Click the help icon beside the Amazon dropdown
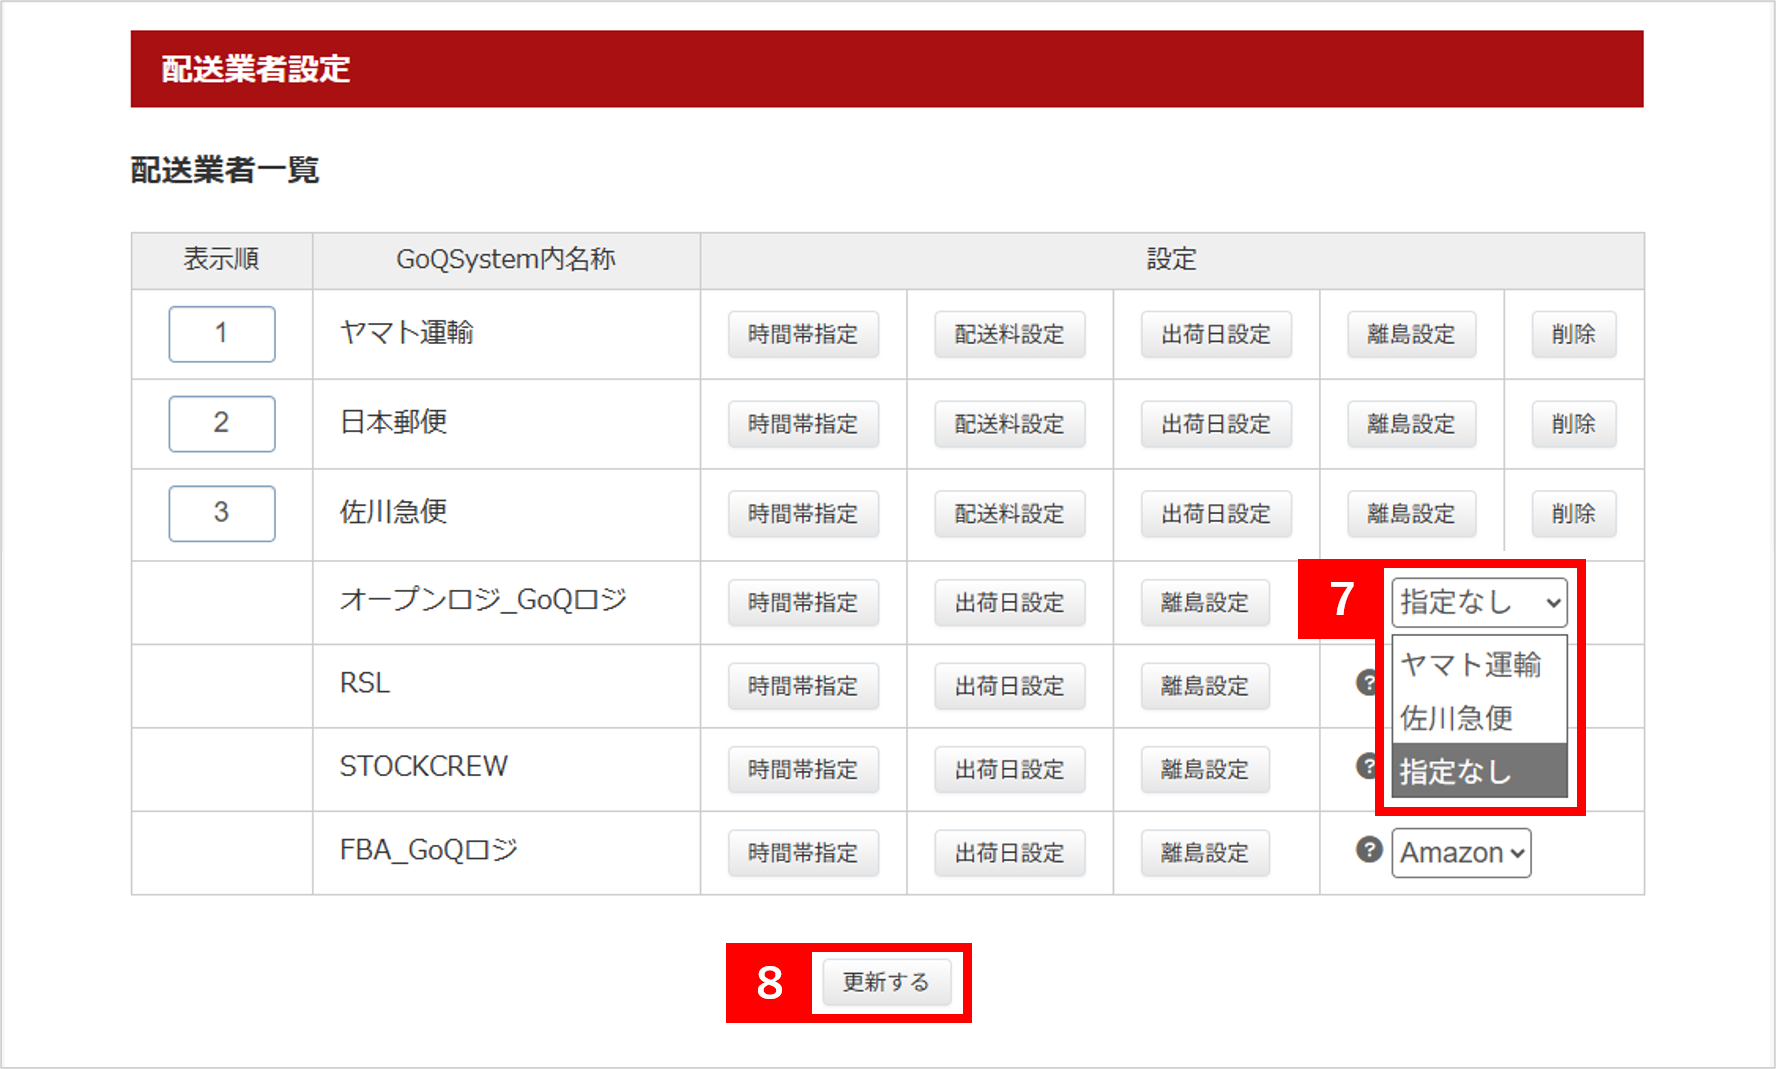Image resolution: width=1776 pixels, height=1069 pixels. click(1368, 850)
